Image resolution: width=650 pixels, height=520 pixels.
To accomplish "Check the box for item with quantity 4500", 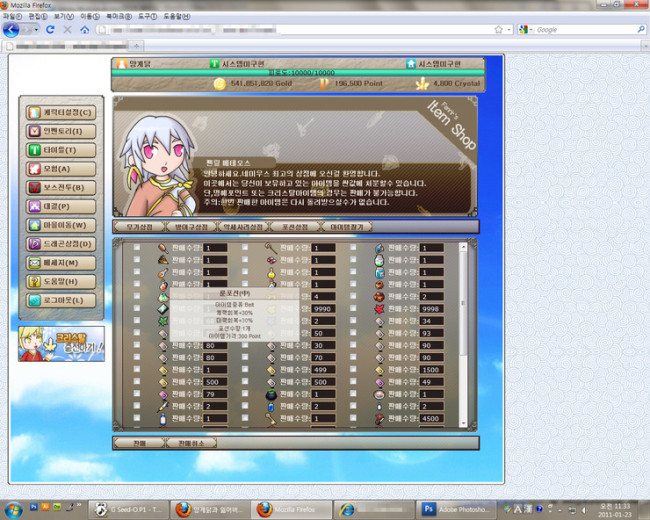I will coord(353,418).
